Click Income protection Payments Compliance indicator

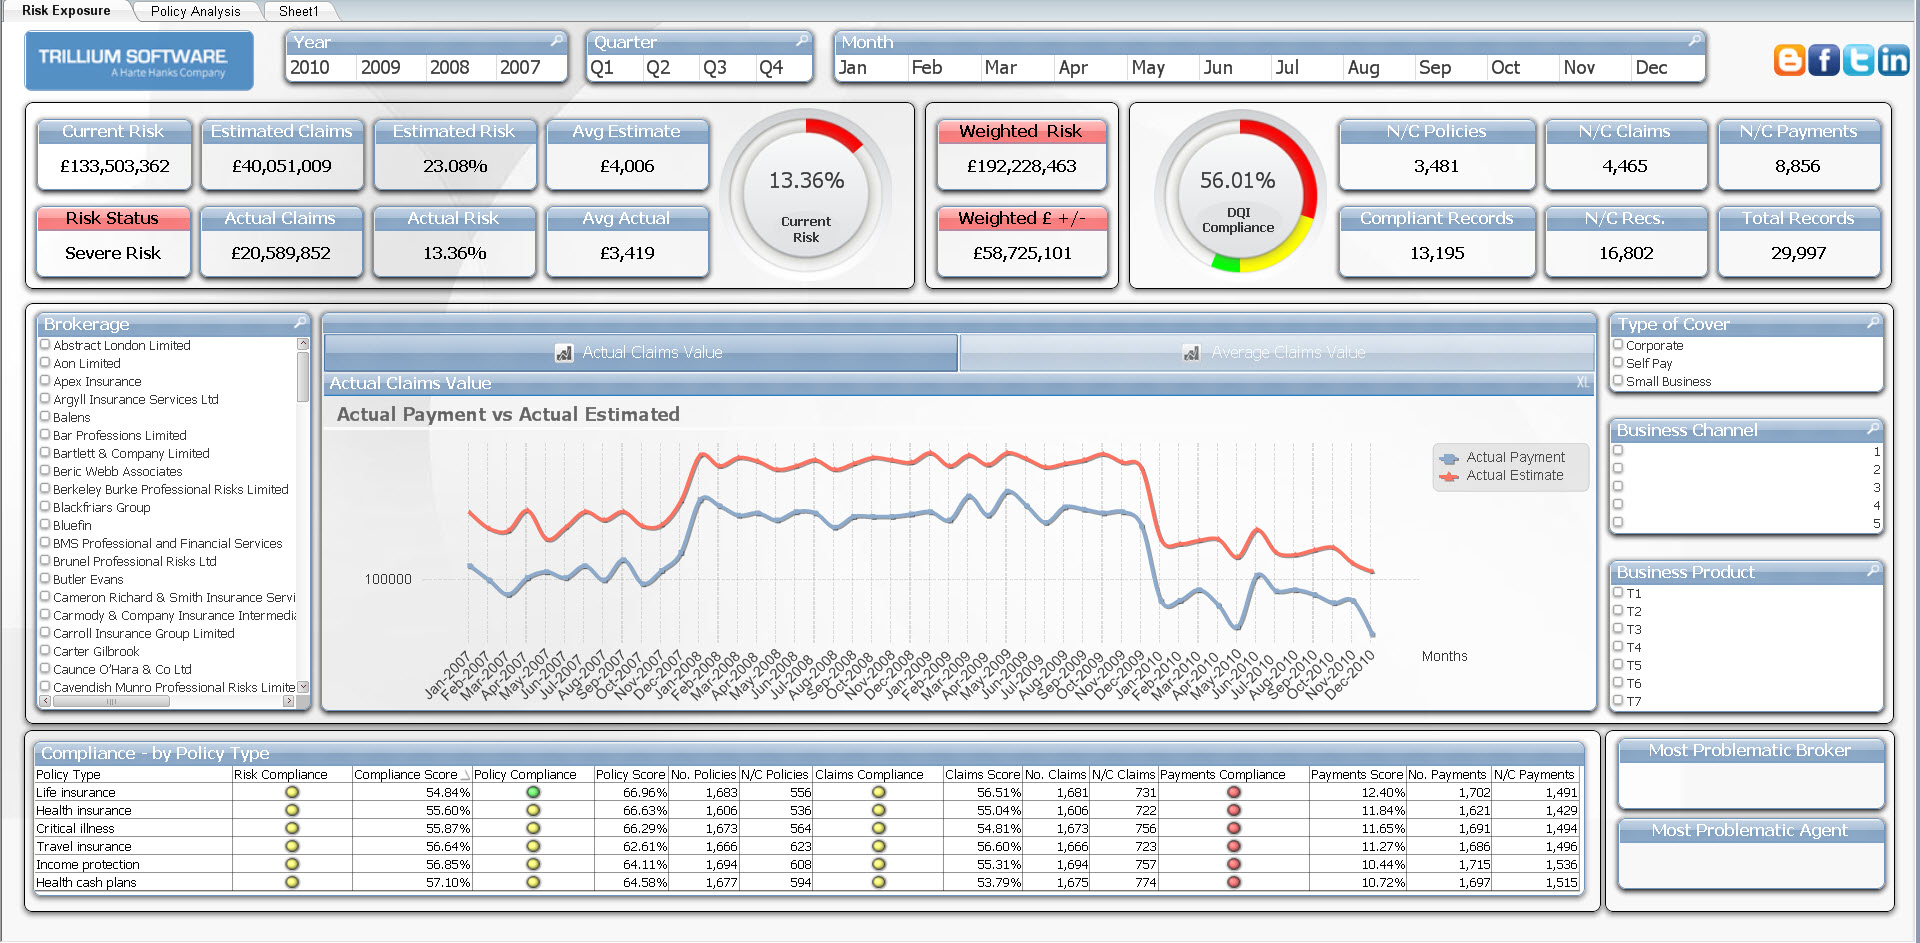(1234, 864)
